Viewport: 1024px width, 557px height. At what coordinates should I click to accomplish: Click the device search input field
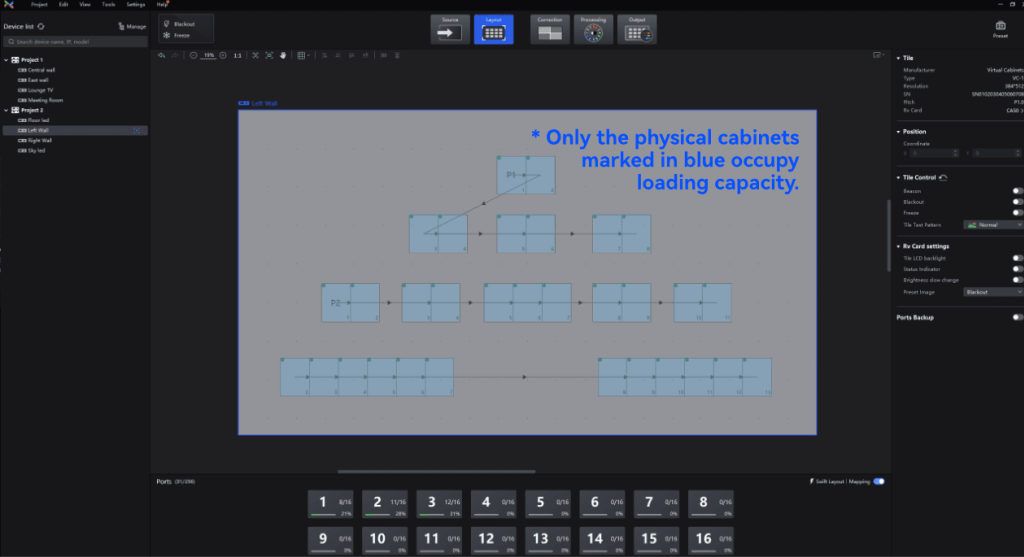click(75, 42)
